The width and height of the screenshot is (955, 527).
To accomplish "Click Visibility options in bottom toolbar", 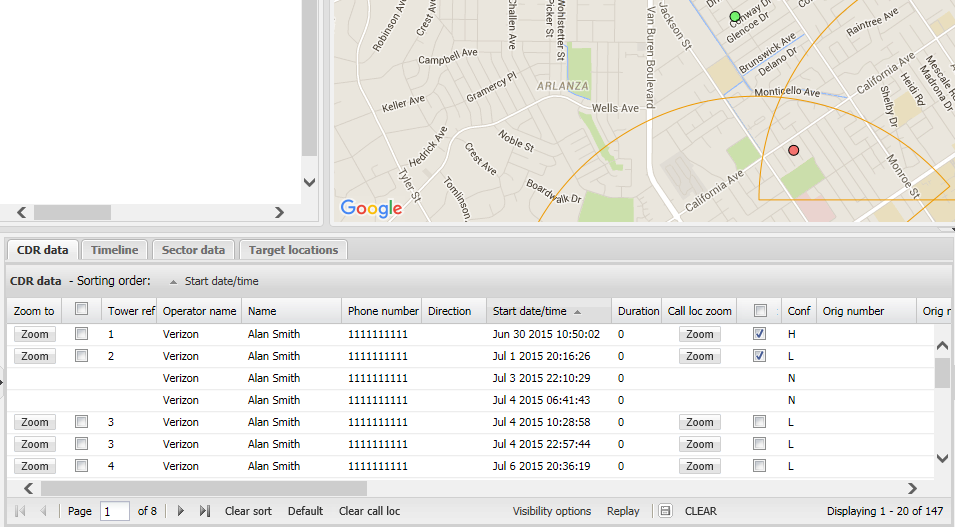I will (x=551, y=511).
